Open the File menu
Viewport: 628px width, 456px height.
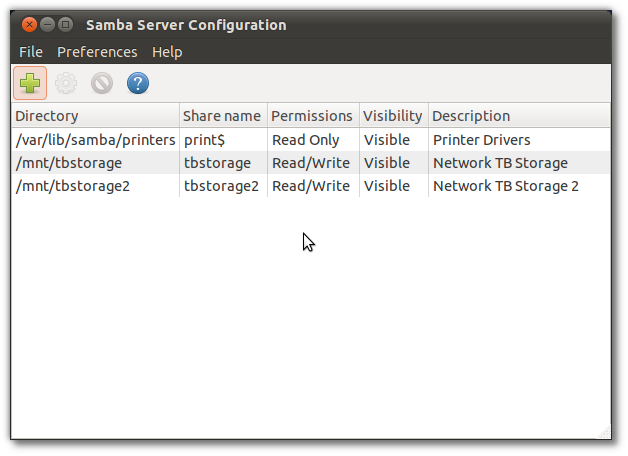(31, 52)
